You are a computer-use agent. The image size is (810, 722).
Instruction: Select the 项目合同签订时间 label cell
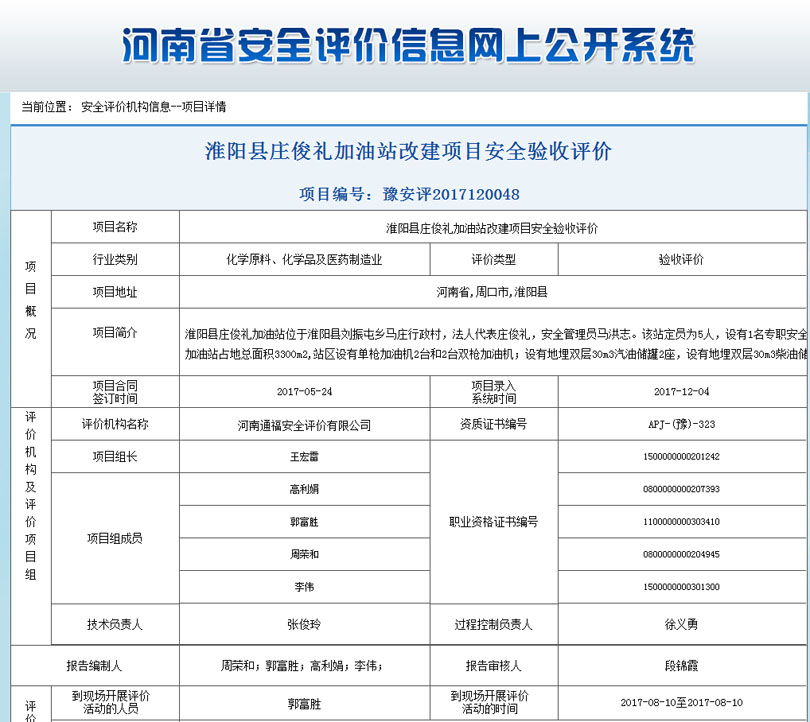click(x=115, y=392)
